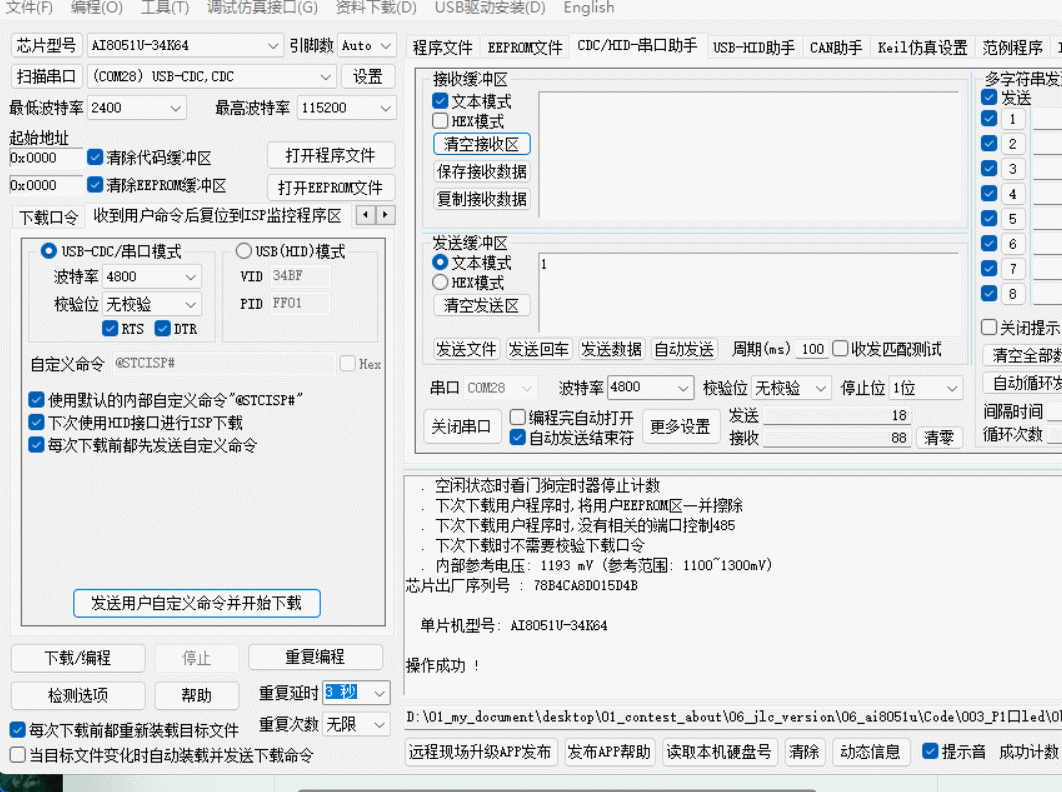Open the 资料下载(D) menu
Screen dimensions: 1062x792
[x=376, y=7]
